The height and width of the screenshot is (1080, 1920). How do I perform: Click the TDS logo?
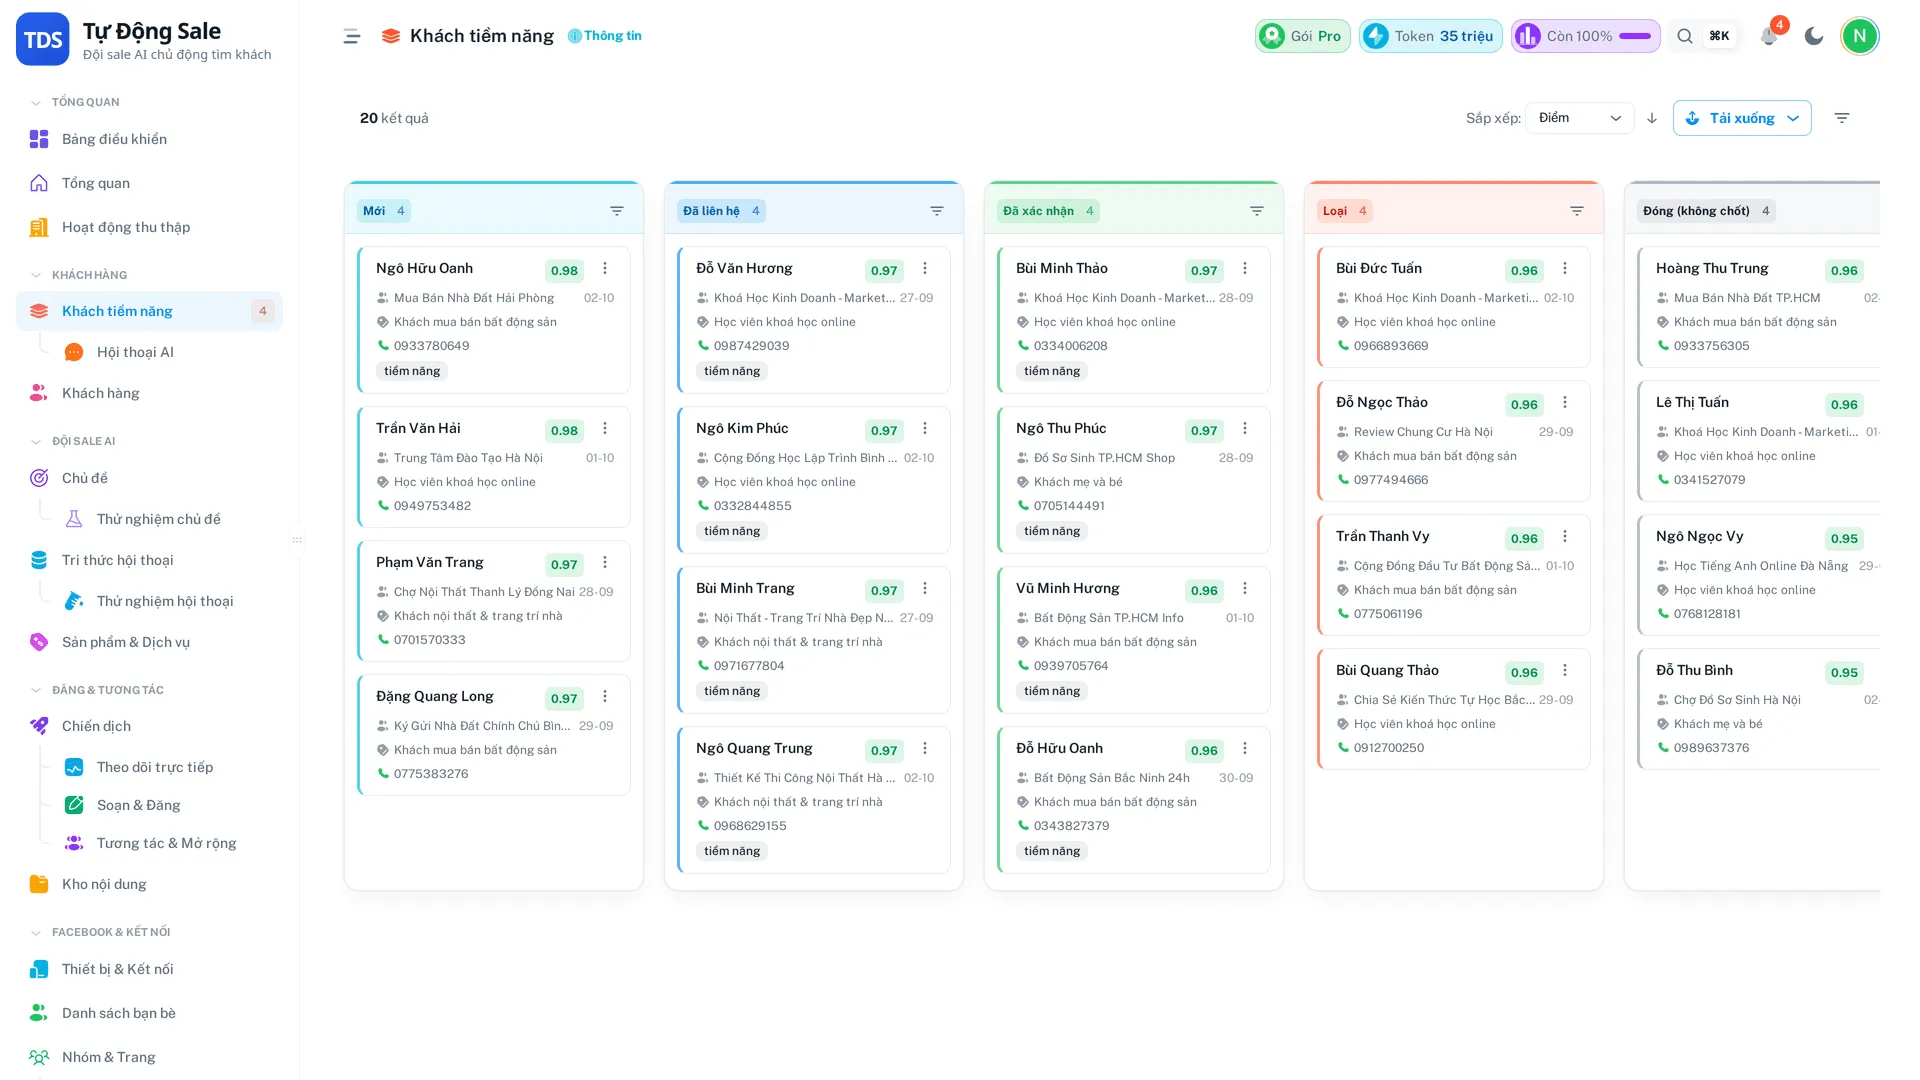tap(43, 39)
